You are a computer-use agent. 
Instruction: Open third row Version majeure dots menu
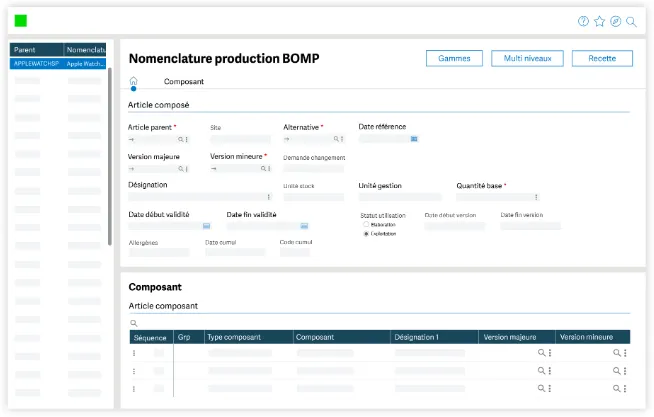(550, 388)
